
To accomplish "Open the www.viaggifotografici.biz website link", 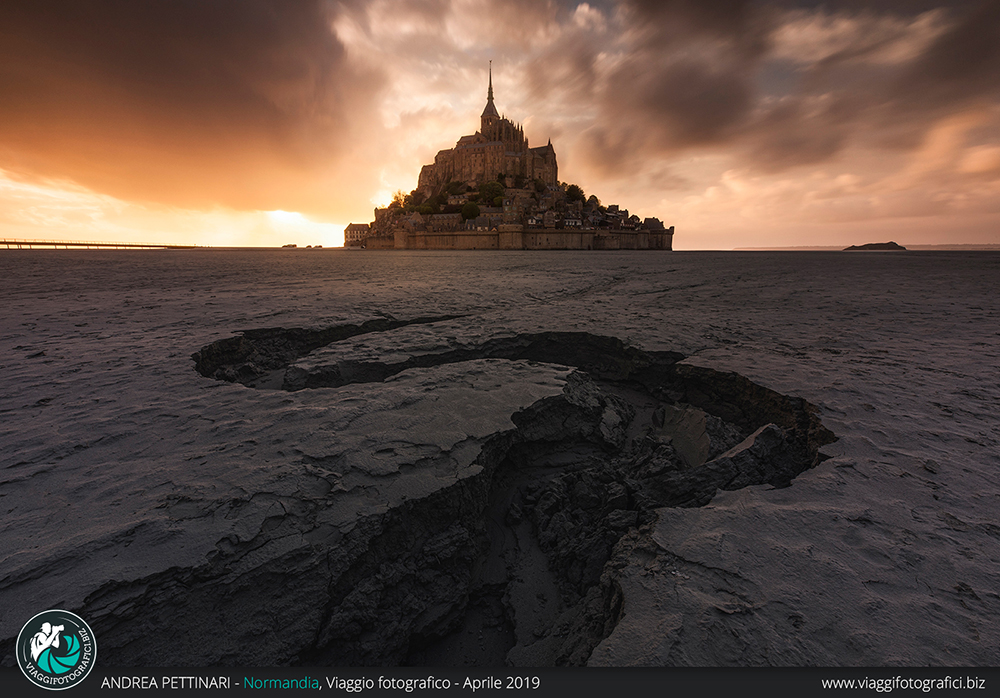I will (902, 683).
